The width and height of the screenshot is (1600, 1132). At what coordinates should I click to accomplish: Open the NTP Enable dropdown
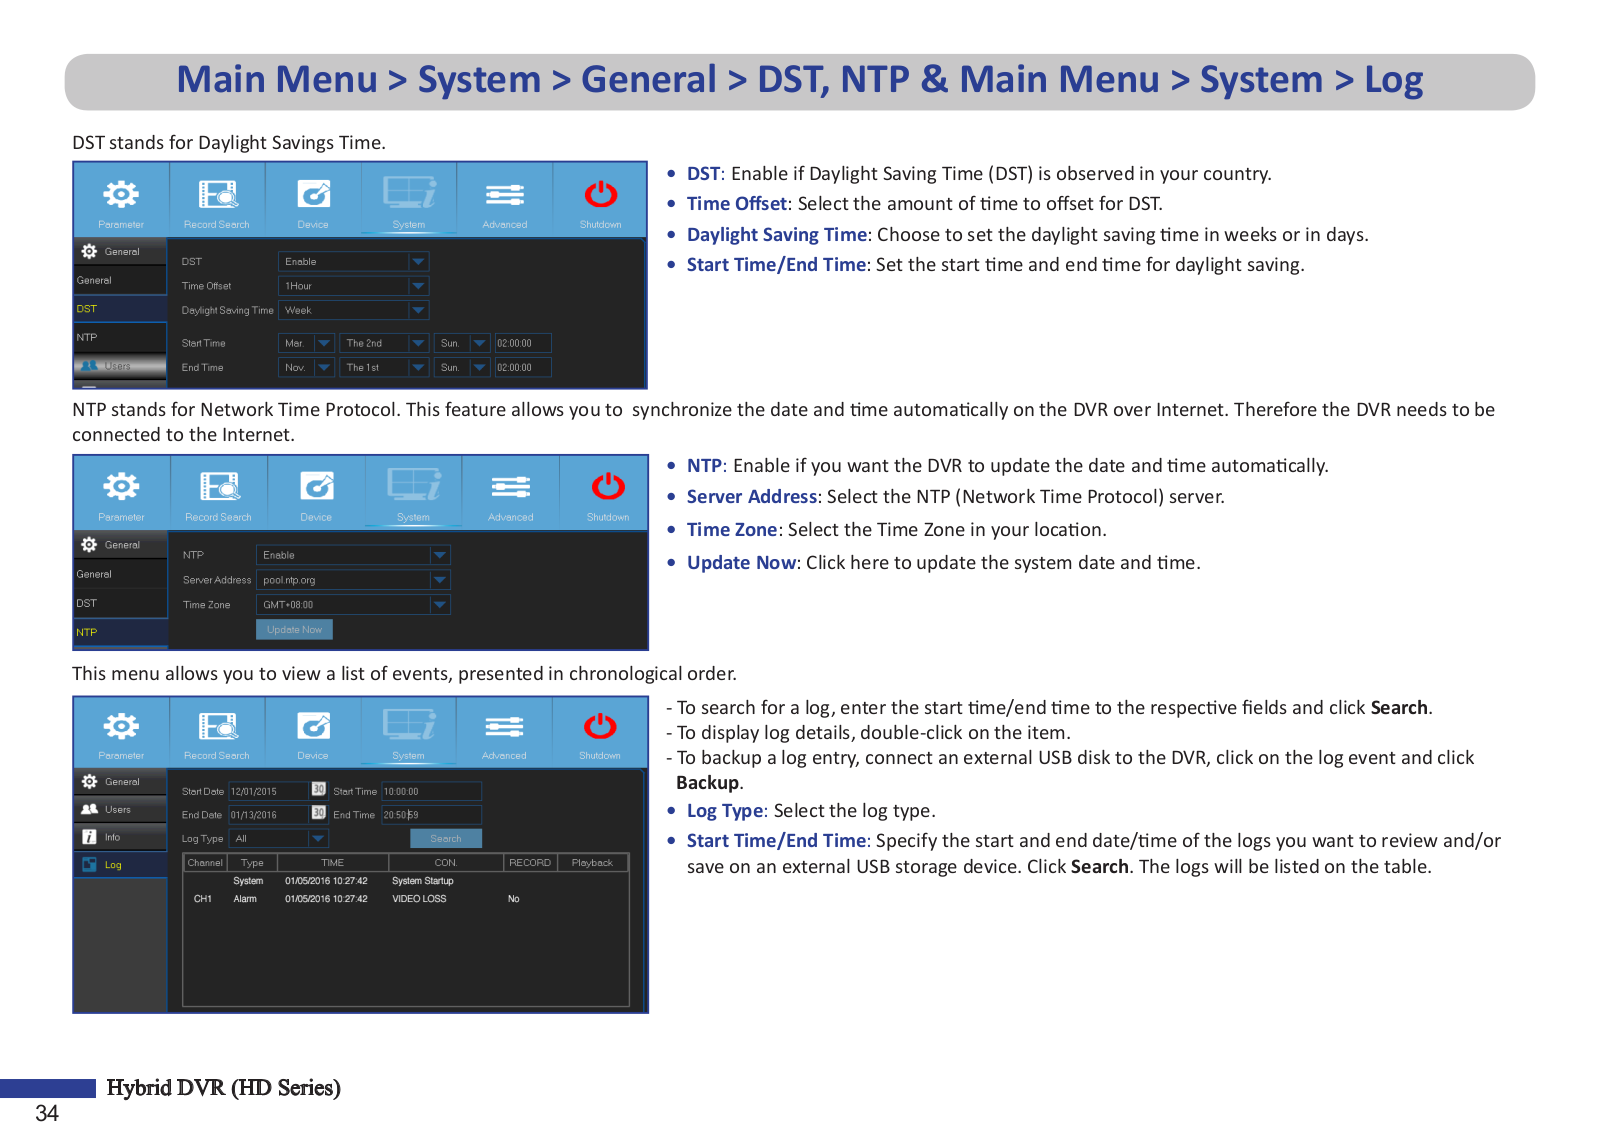[353, 555]
